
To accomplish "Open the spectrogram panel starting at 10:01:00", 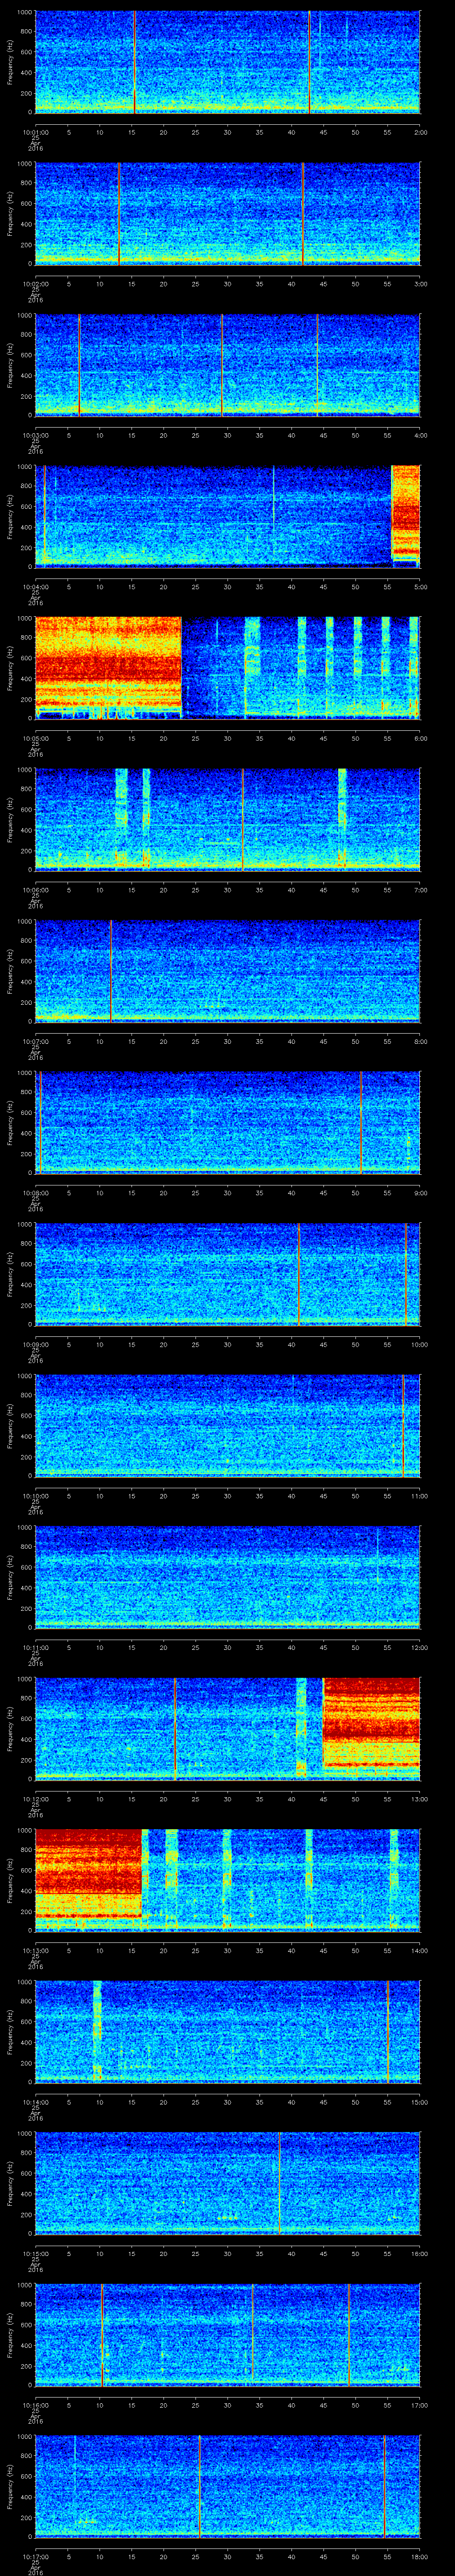I will (227, 62).
